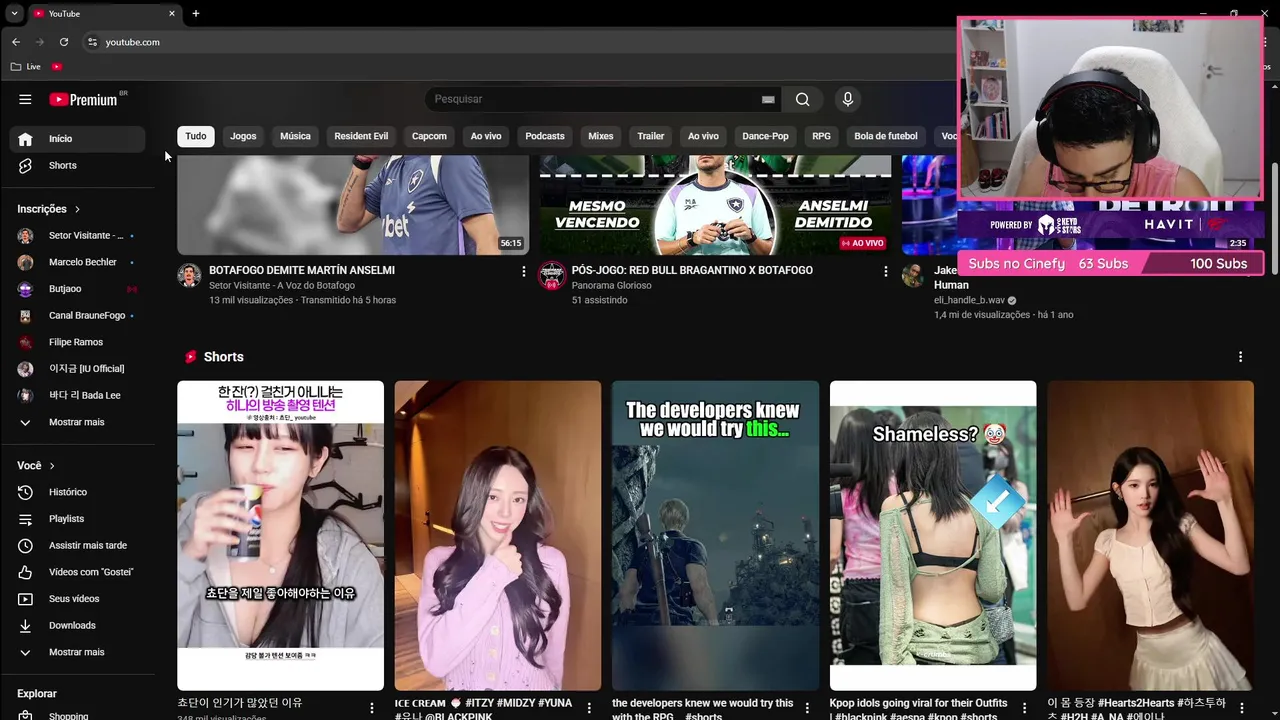The width and height of the screenshot is (1280, 720).
Task: Open 이지금 [IU Official] subscription
Action: pos(77,369)
